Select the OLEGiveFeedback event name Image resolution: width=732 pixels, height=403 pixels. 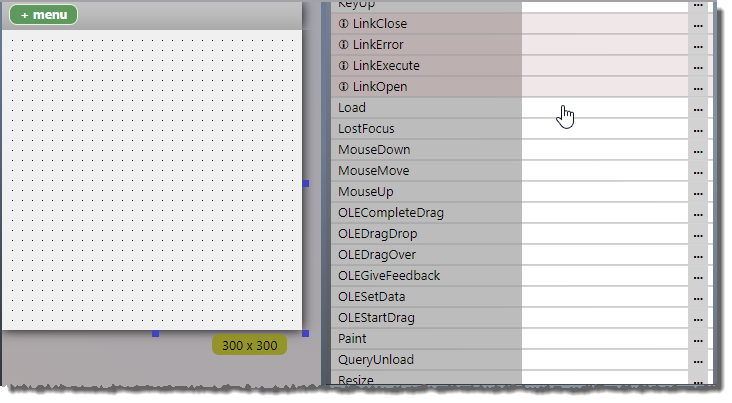pyautogui.click(x=389, y=276)
